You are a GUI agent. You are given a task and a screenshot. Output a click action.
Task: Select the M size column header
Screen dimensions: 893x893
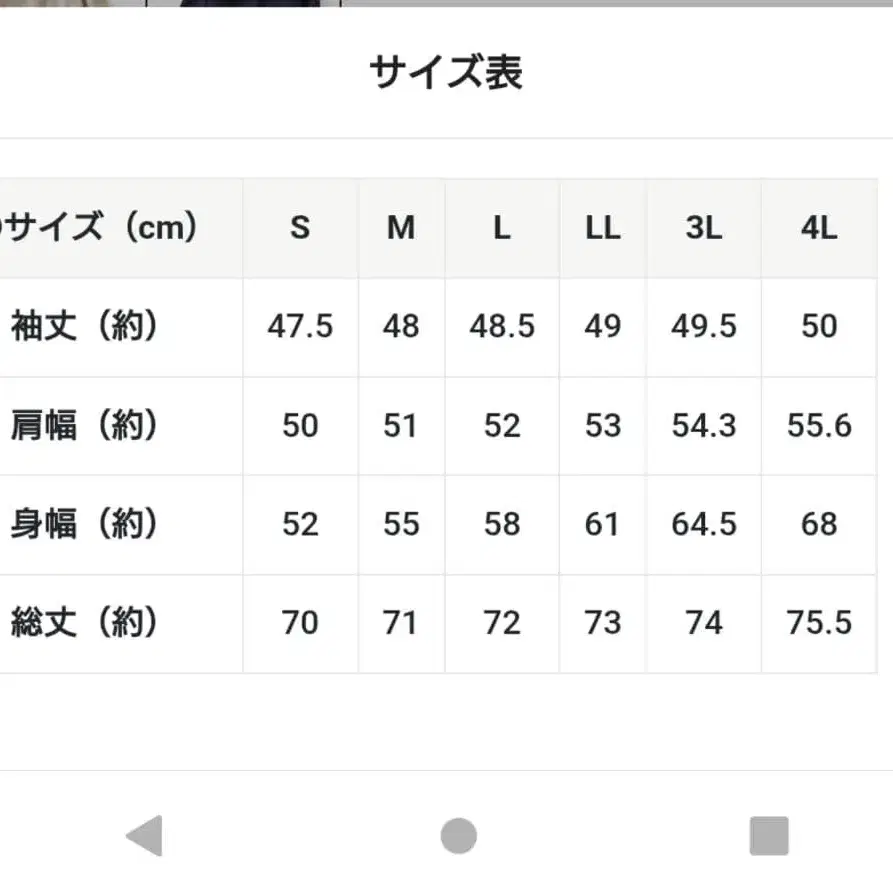point(401,228)
